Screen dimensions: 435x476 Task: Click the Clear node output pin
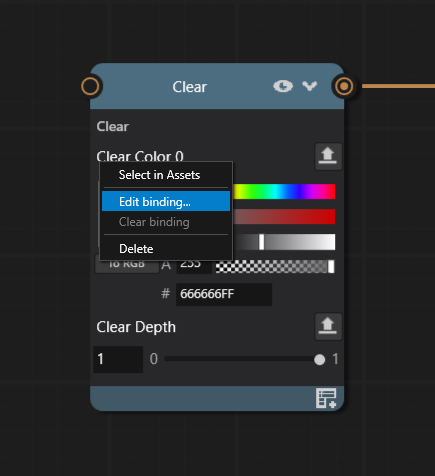click(x=344, y=87)
